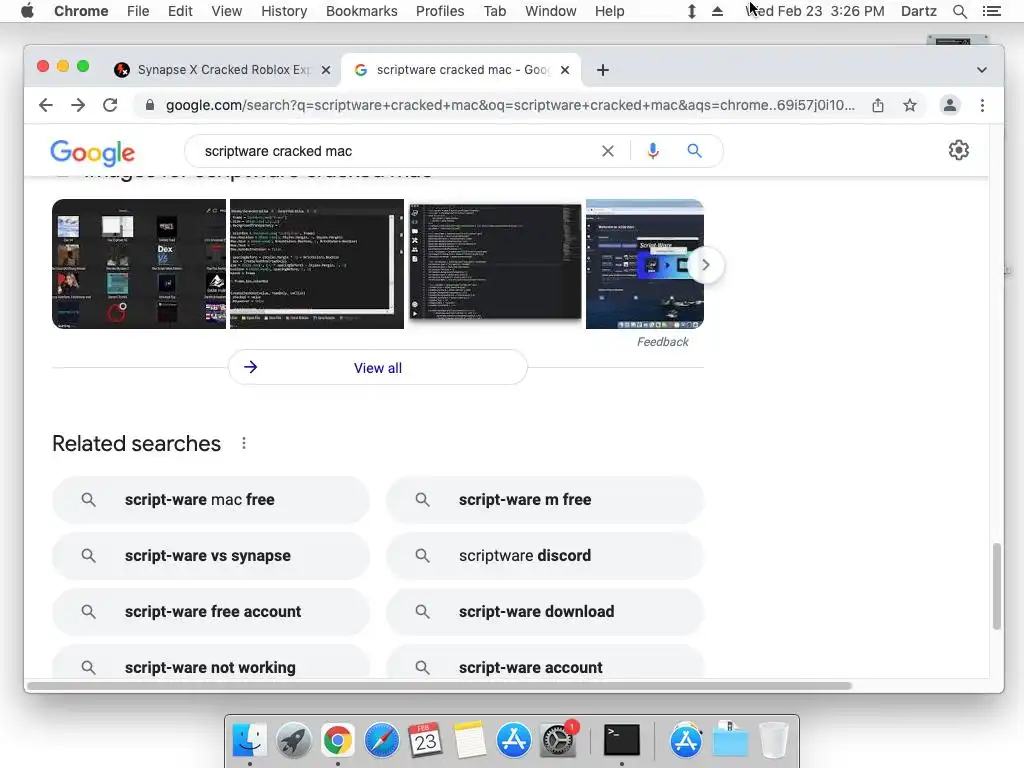This screenshot has width=1024, height=768.
Task: Open the View menu
Action: (x=227, y=11)
